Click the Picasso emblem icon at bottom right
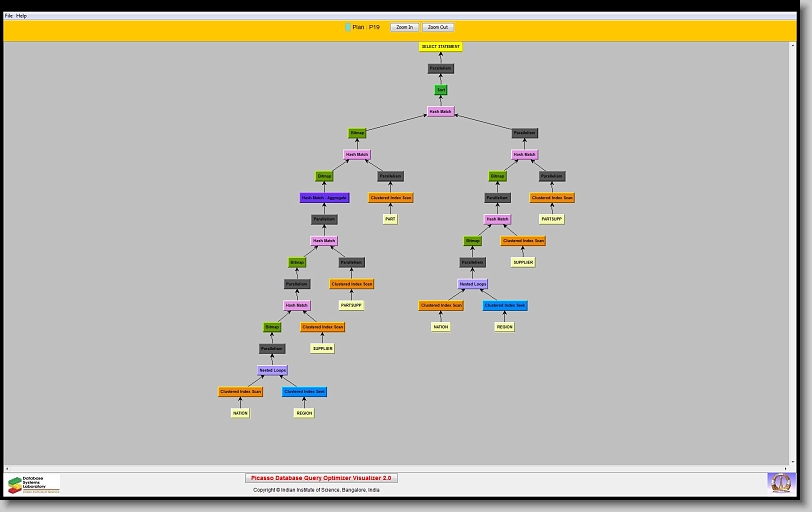Screen dimensions: 812x512 coord(779,483)
